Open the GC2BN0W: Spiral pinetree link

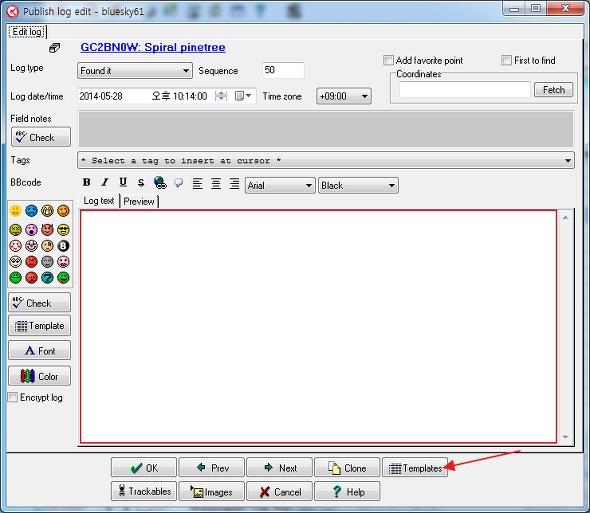click(x=153, y=47)
